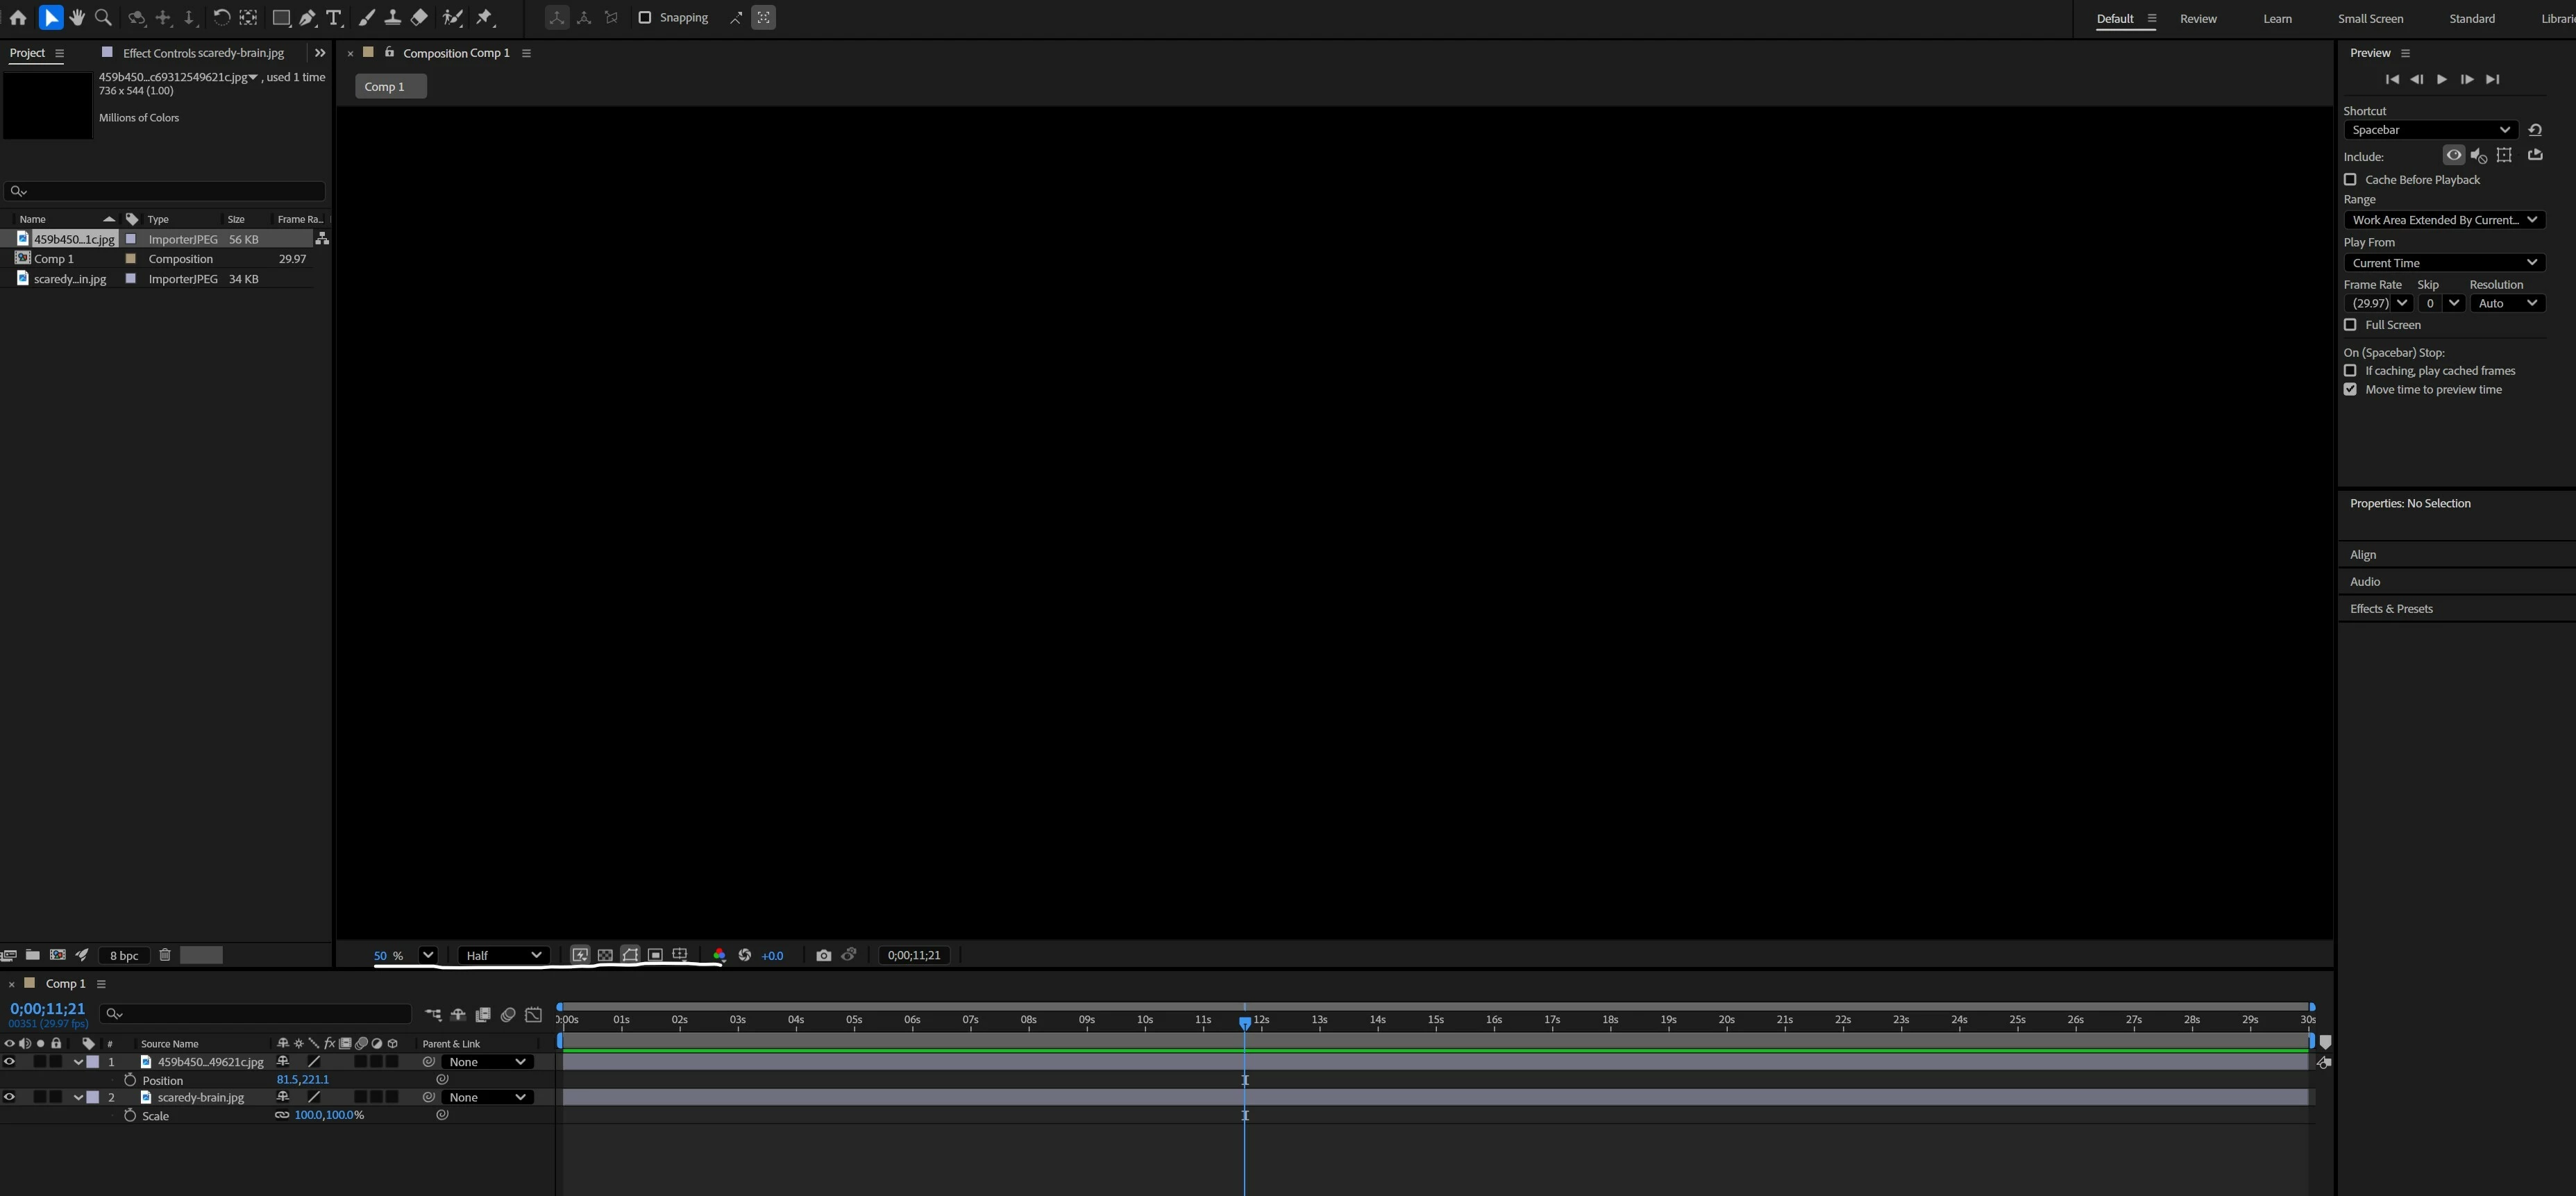Click the 8 bpc color depth button
This screenshot has width=2576, height=1196.
point(124,955)
